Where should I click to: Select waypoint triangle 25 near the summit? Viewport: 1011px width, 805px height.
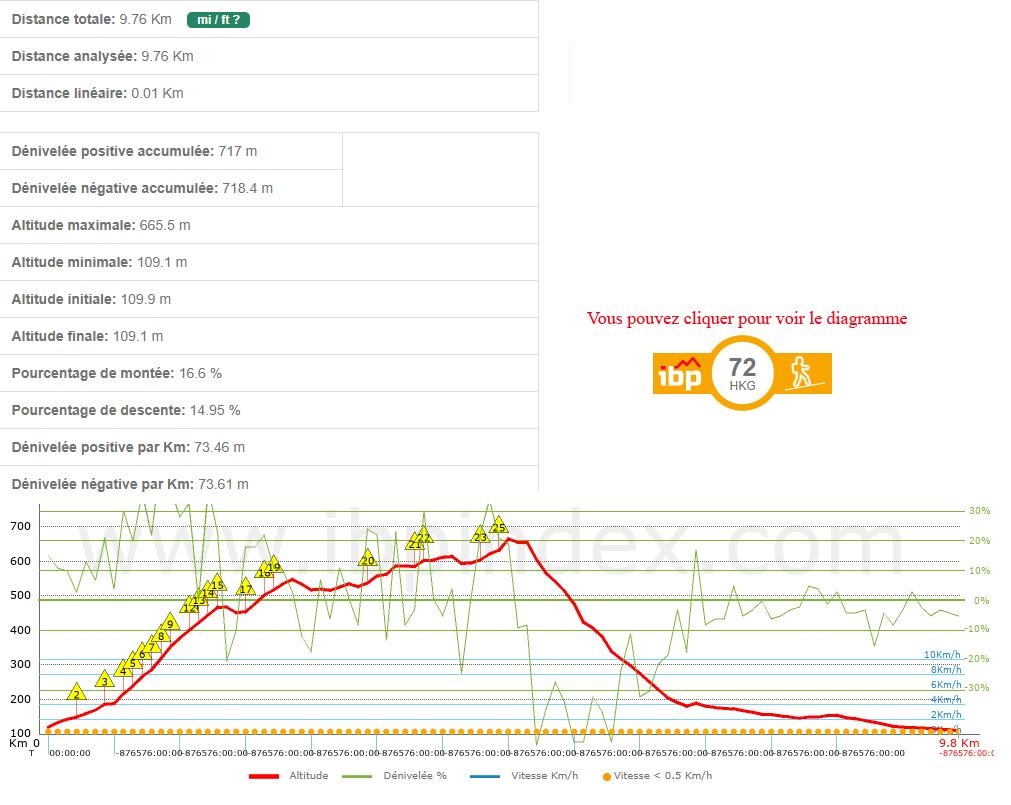[x=499, y=525]
